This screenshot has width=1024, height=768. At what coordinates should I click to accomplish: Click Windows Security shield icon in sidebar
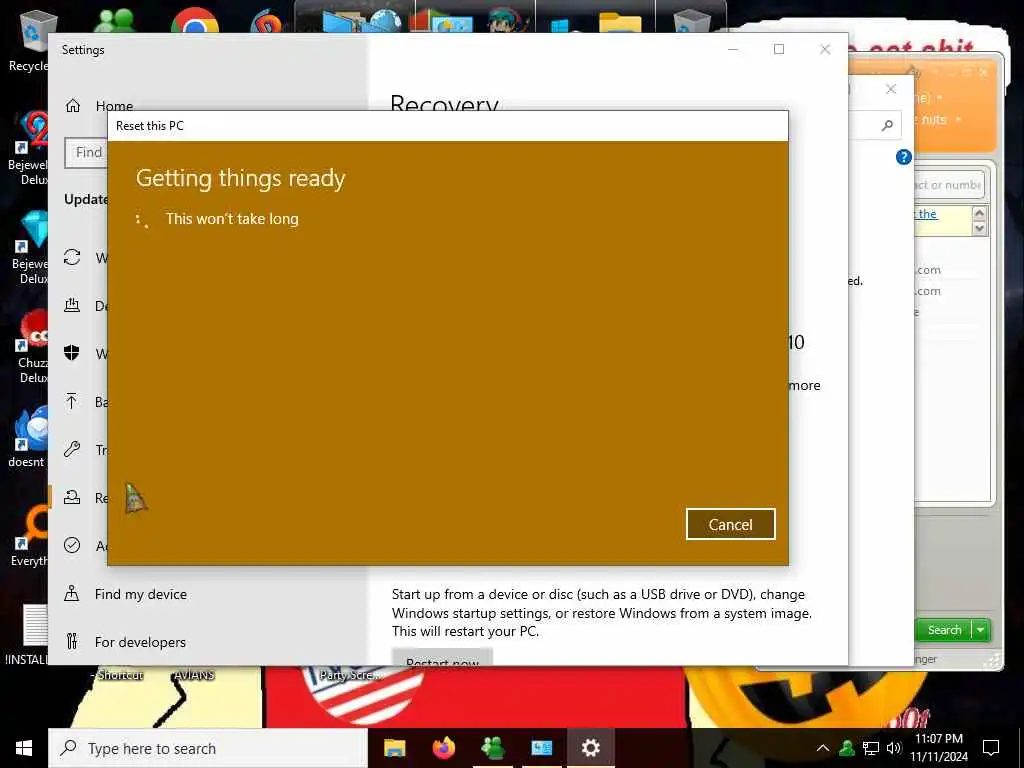click(x=72, y=353)
